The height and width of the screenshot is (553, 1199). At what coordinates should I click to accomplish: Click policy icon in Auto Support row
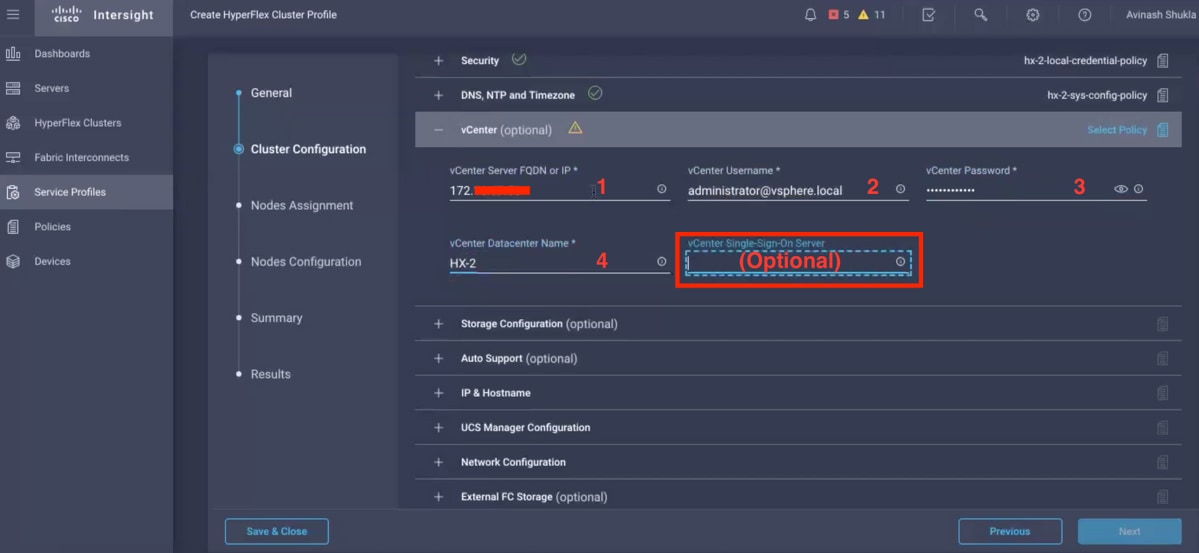[x=1162, y=358]
